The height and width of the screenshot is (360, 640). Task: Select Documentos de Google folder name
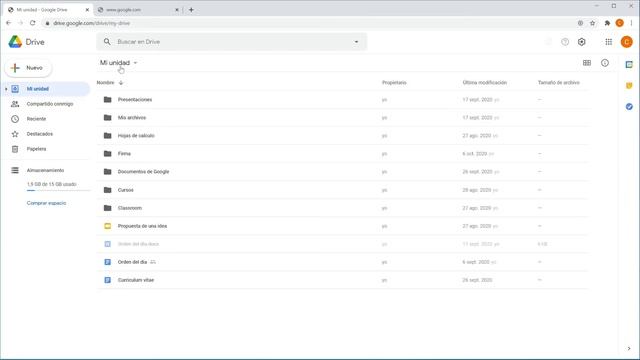coord(143,171)
